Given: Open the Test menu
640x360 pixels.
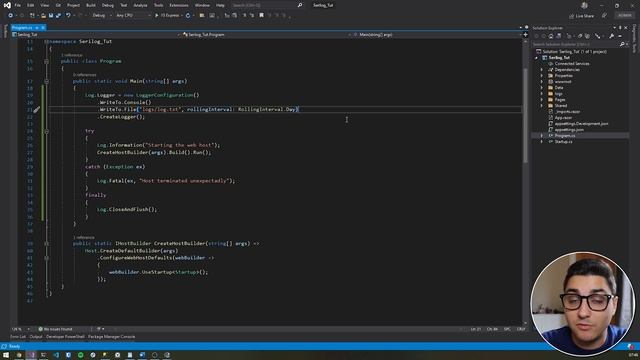Looking at the screenshot, I should tap(124, 5).
